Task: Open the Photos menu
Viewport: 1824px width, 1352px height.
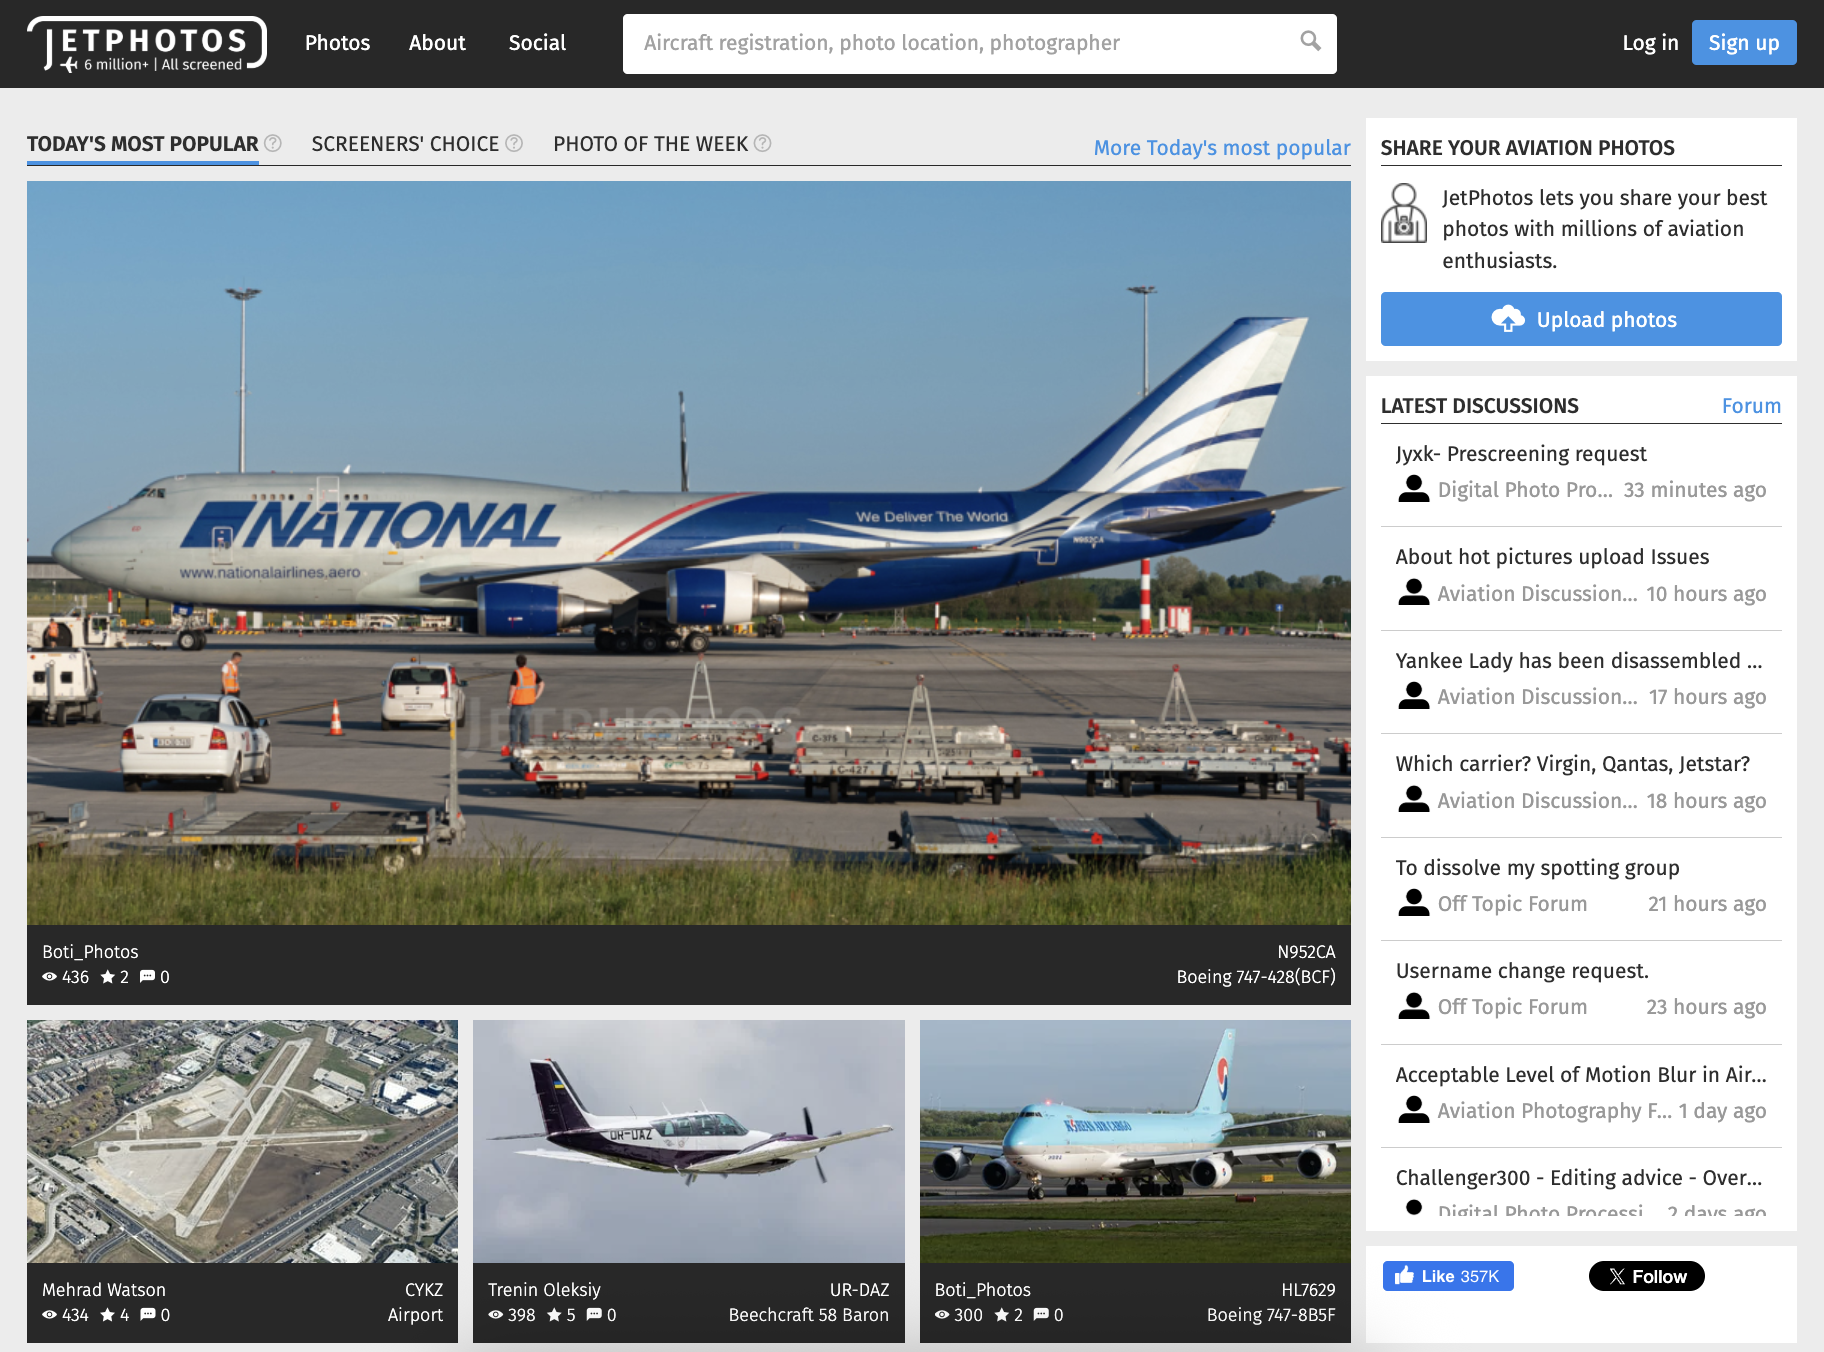Action: [337, 43]
